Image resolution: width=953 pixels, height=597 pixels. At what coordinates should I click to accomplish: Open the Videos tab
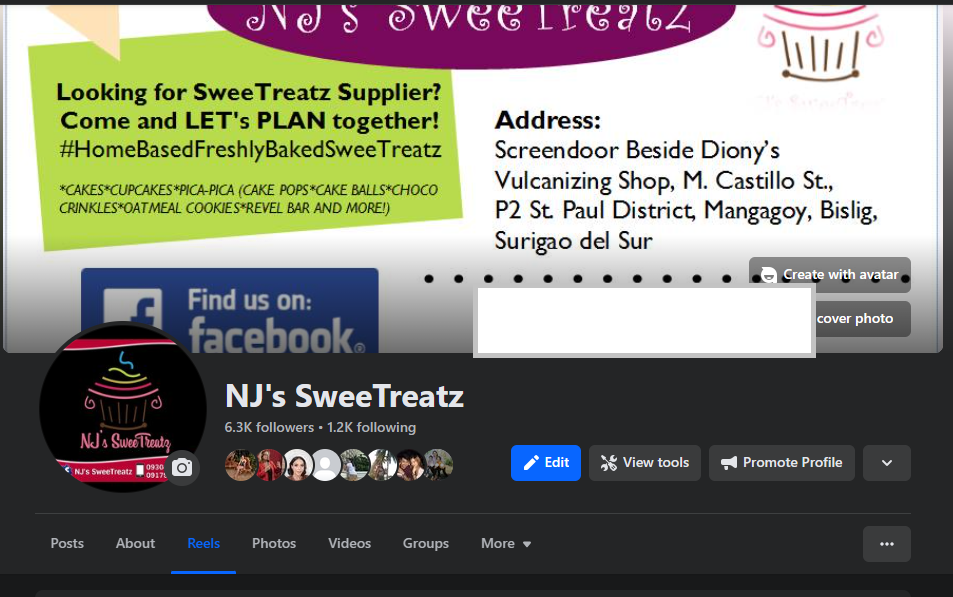tap(349, 544)
